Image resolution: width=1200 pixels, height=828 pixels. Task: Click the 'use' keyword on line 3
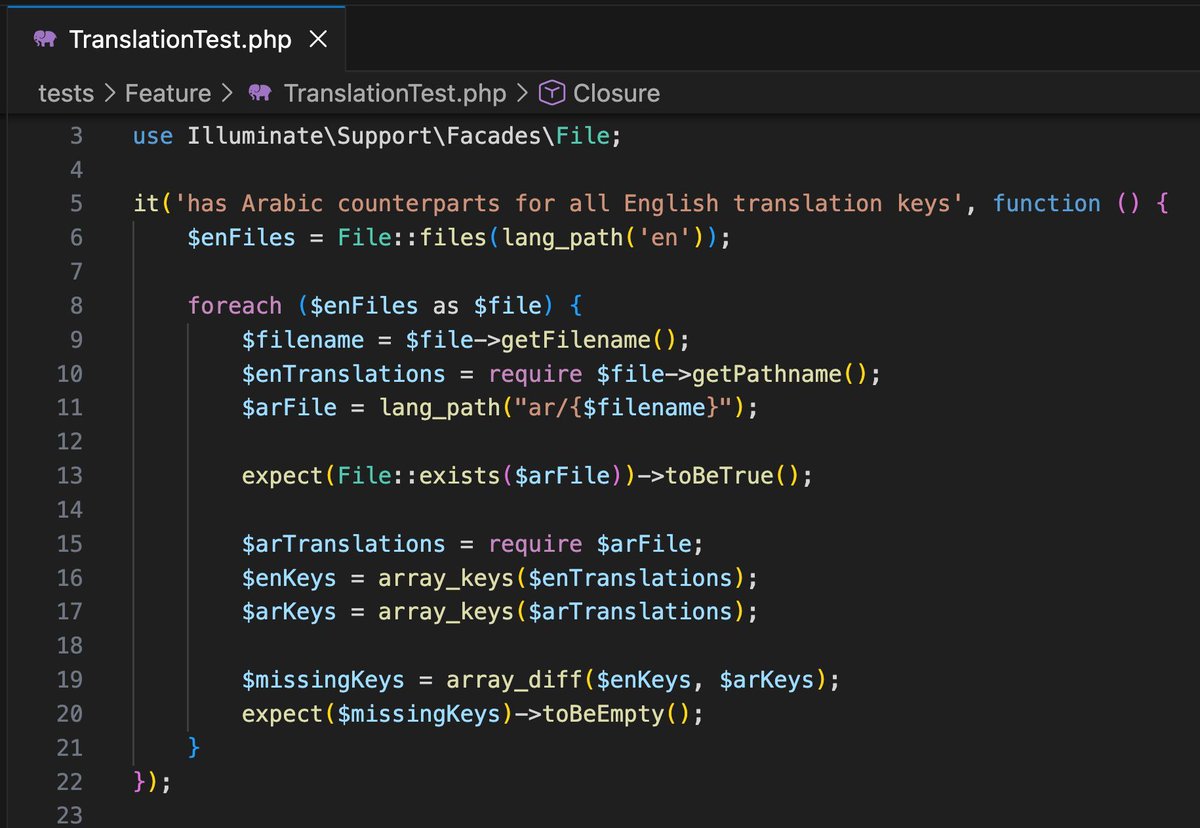pos(153,136)
